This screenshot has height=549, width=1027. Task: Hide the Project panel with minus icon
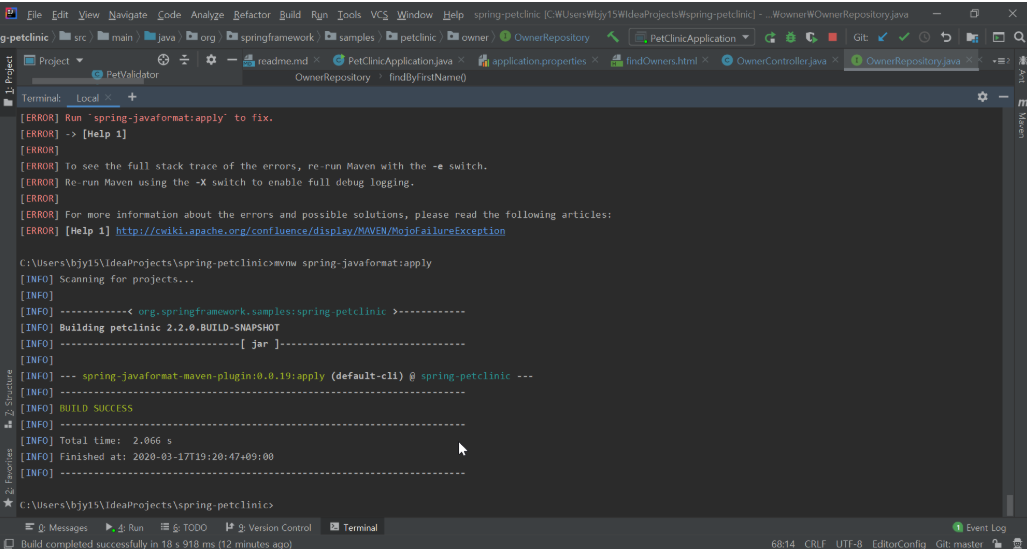coord(231,60)
